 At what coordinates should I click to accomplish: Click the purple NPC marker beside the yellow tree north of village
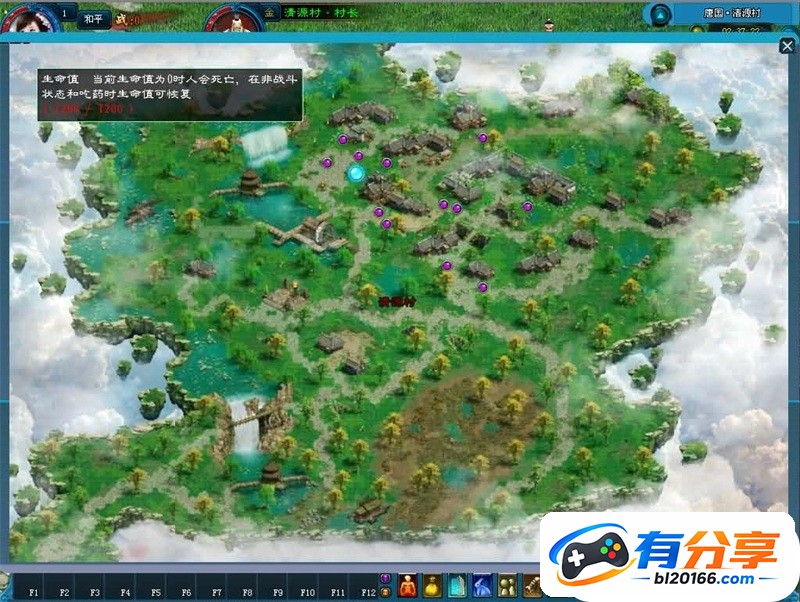click(483, 137)
